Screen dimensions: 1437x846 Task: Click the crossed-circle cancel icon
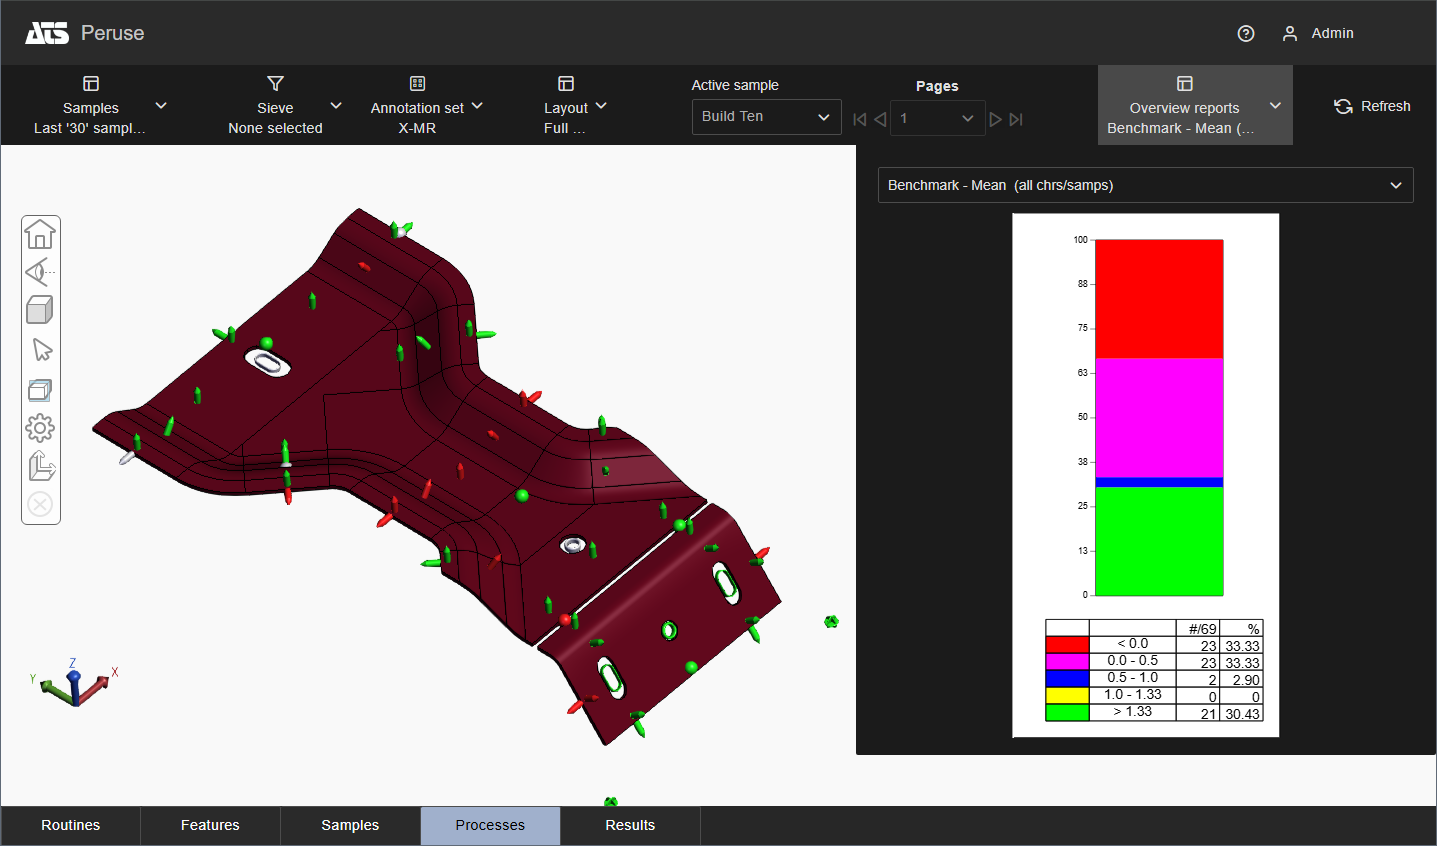point(40,504)
